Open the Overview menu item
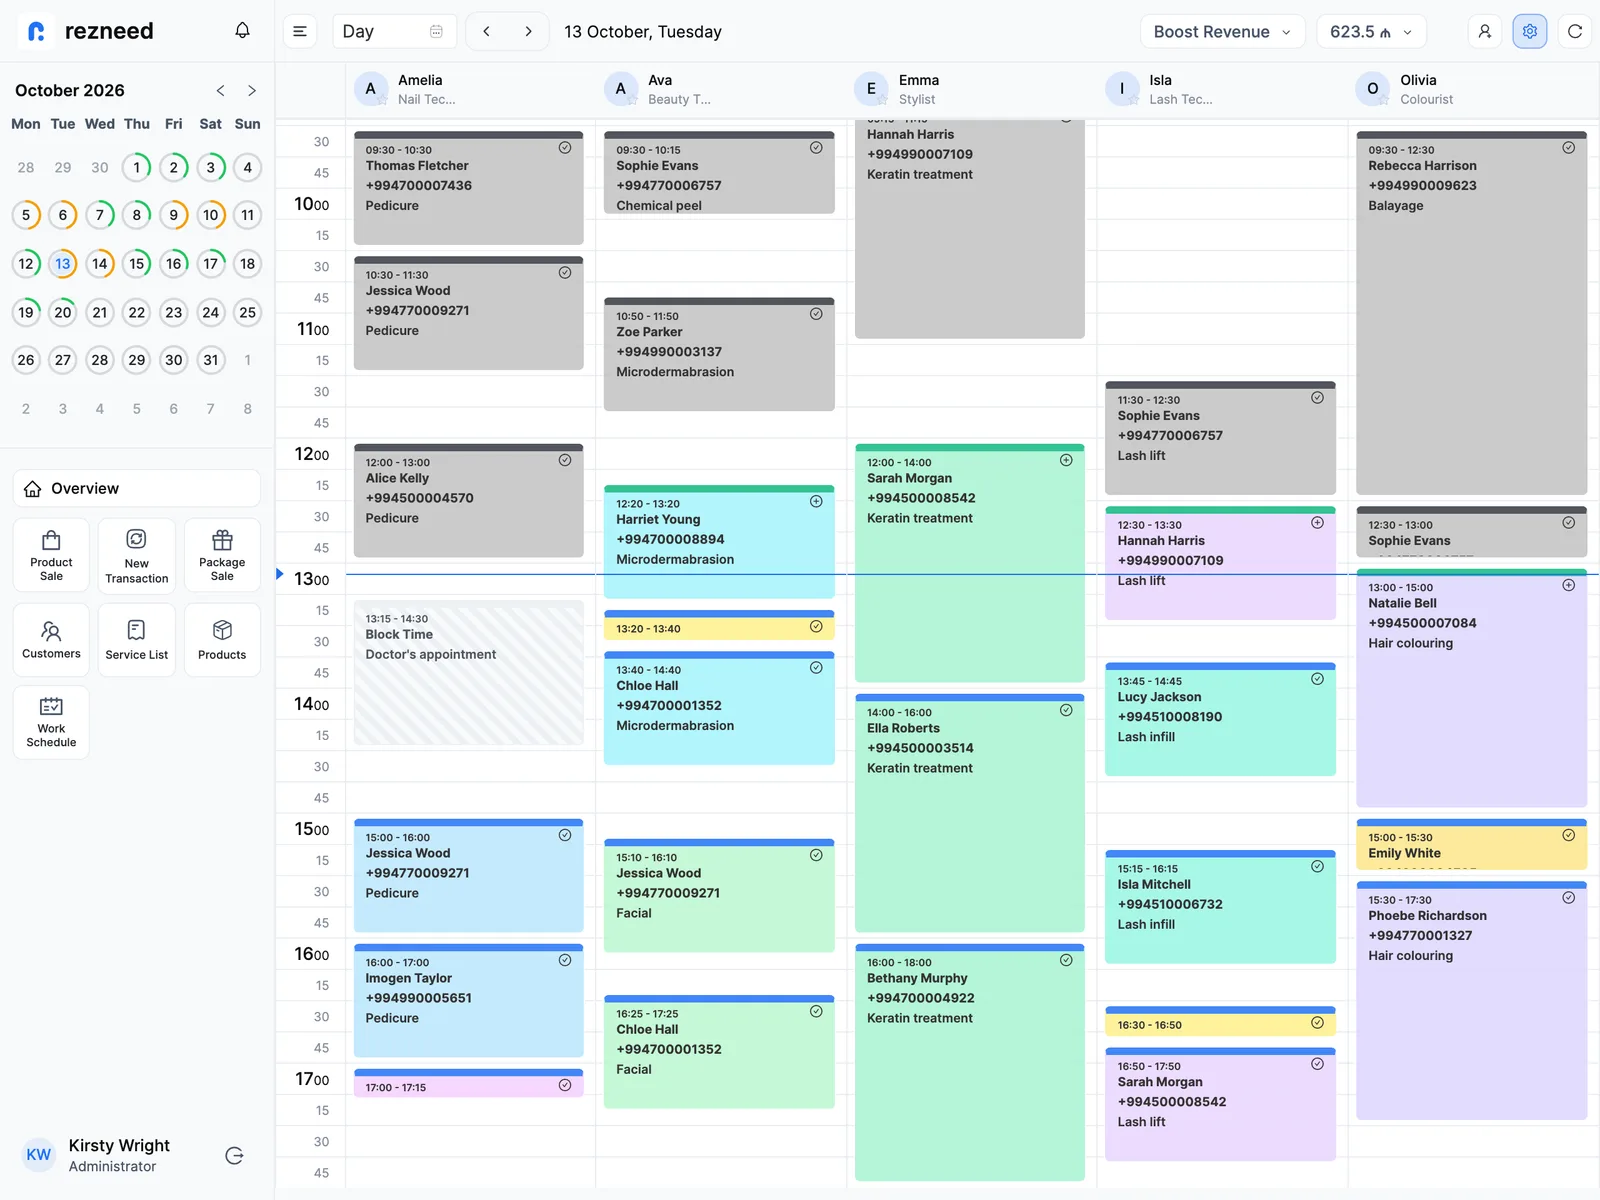Image resolution: width=1600 pixels, height=1200 pixels. (137, 488)
